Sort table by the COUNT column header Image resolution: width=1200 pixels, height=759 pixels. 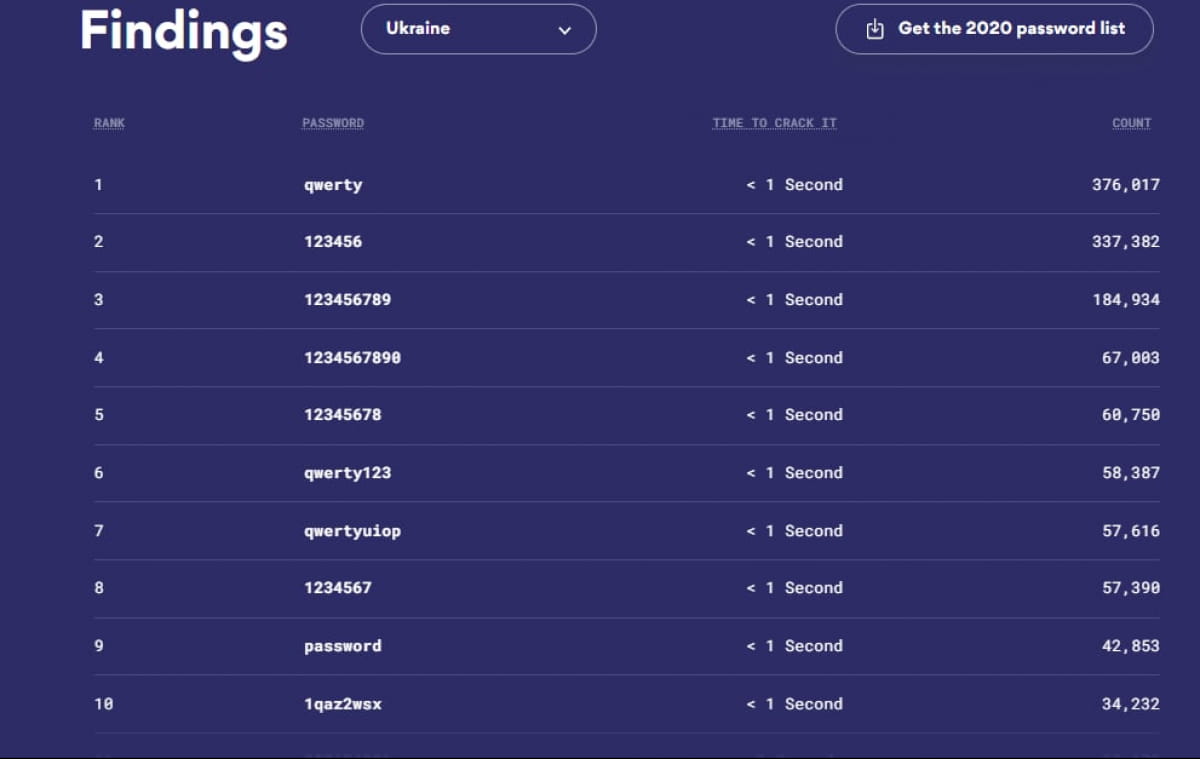click(x=1131, y=123)
